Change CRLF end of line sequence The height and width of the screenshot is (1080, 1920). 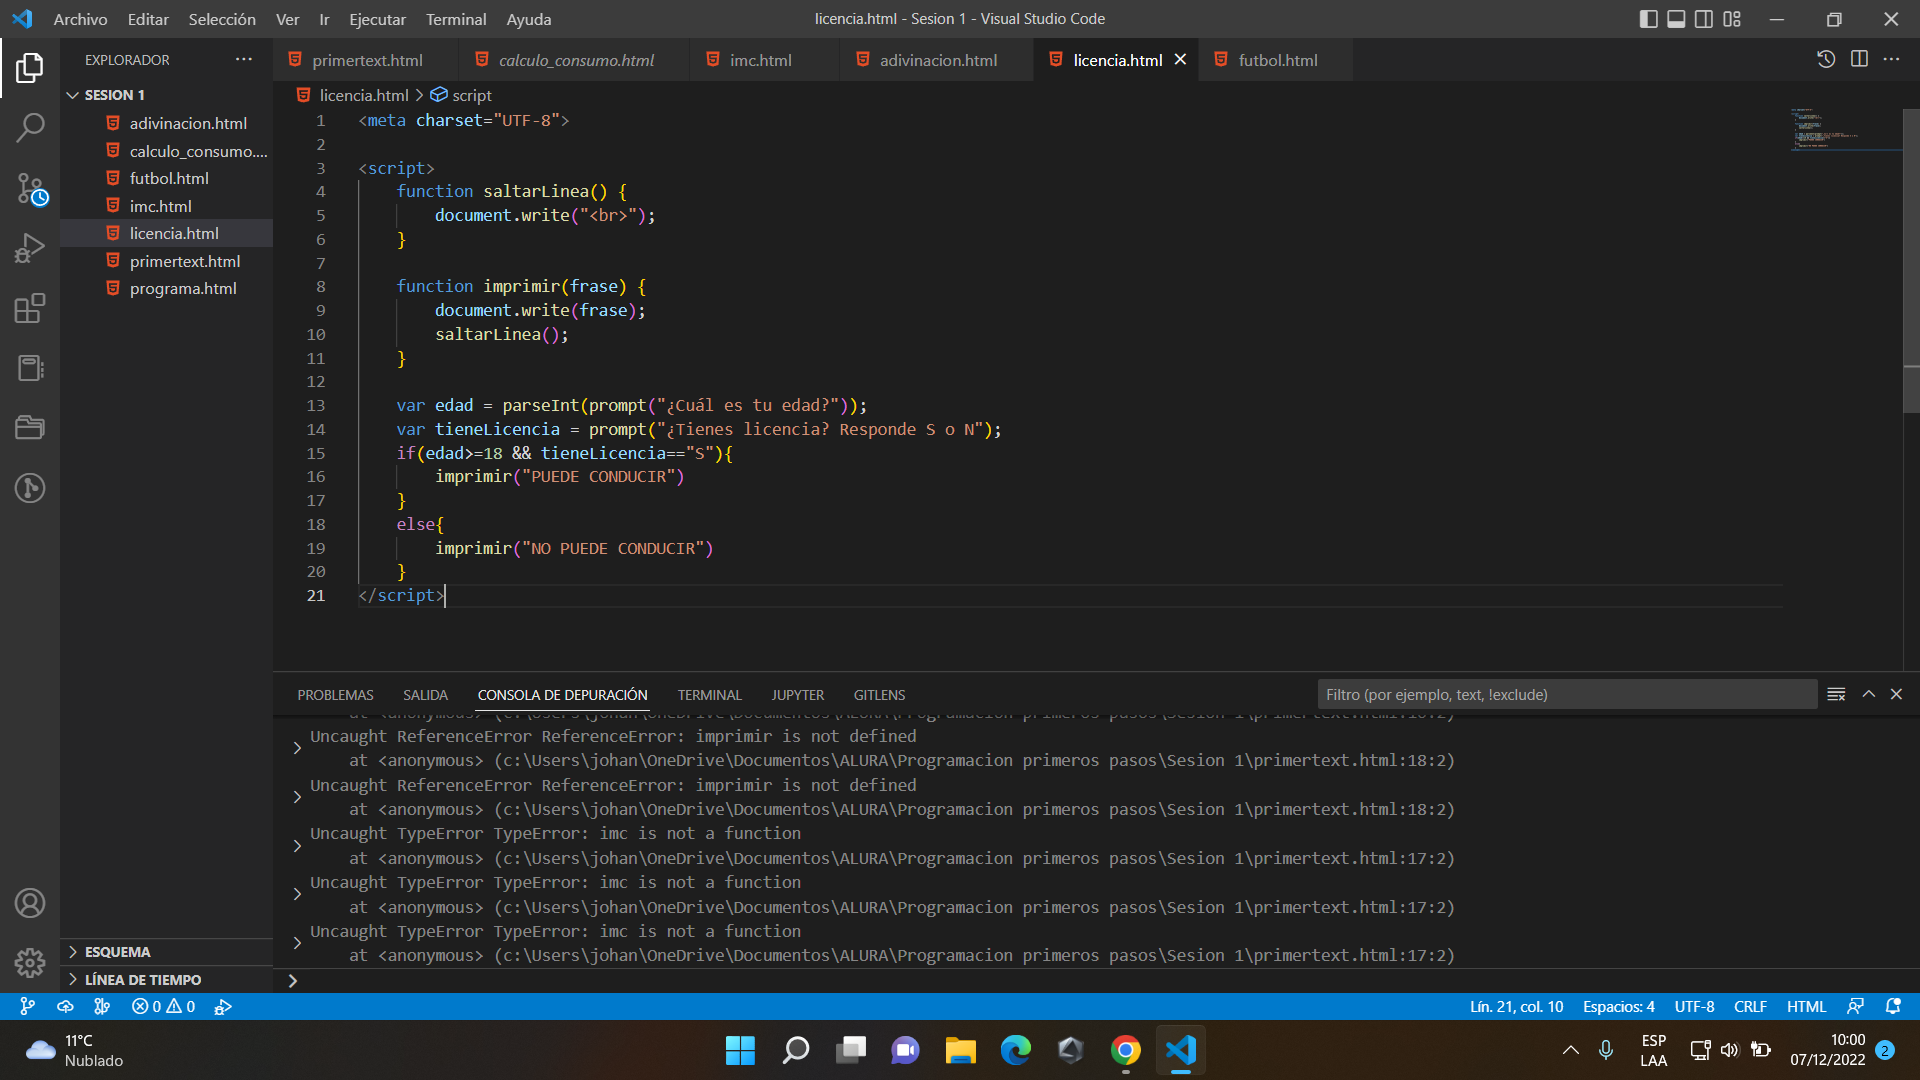click(1750, 1007)
